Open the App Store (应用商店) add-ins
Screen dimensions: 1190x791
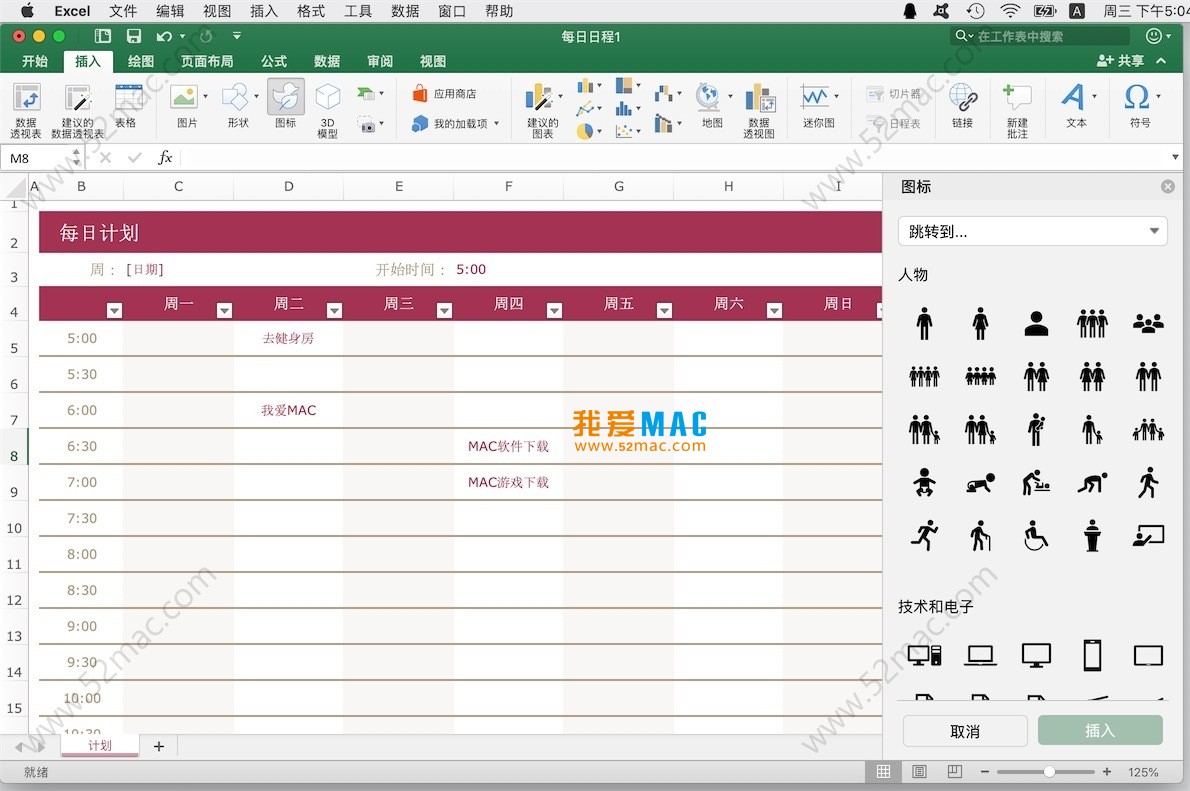[x=445, y=93]
